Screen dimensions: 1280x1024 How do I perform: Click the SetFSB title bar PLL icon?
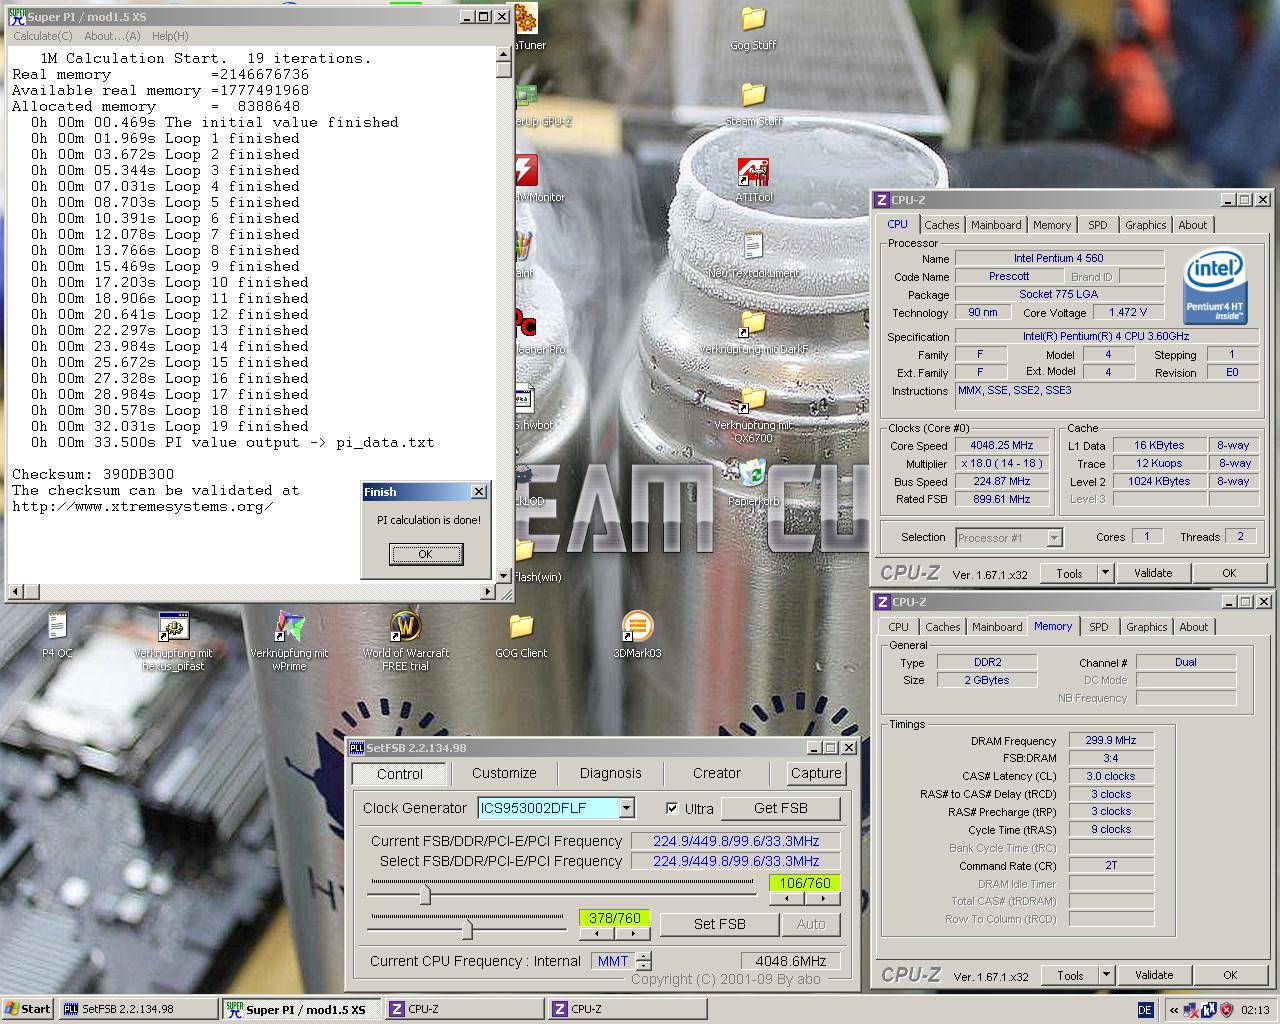357,747
